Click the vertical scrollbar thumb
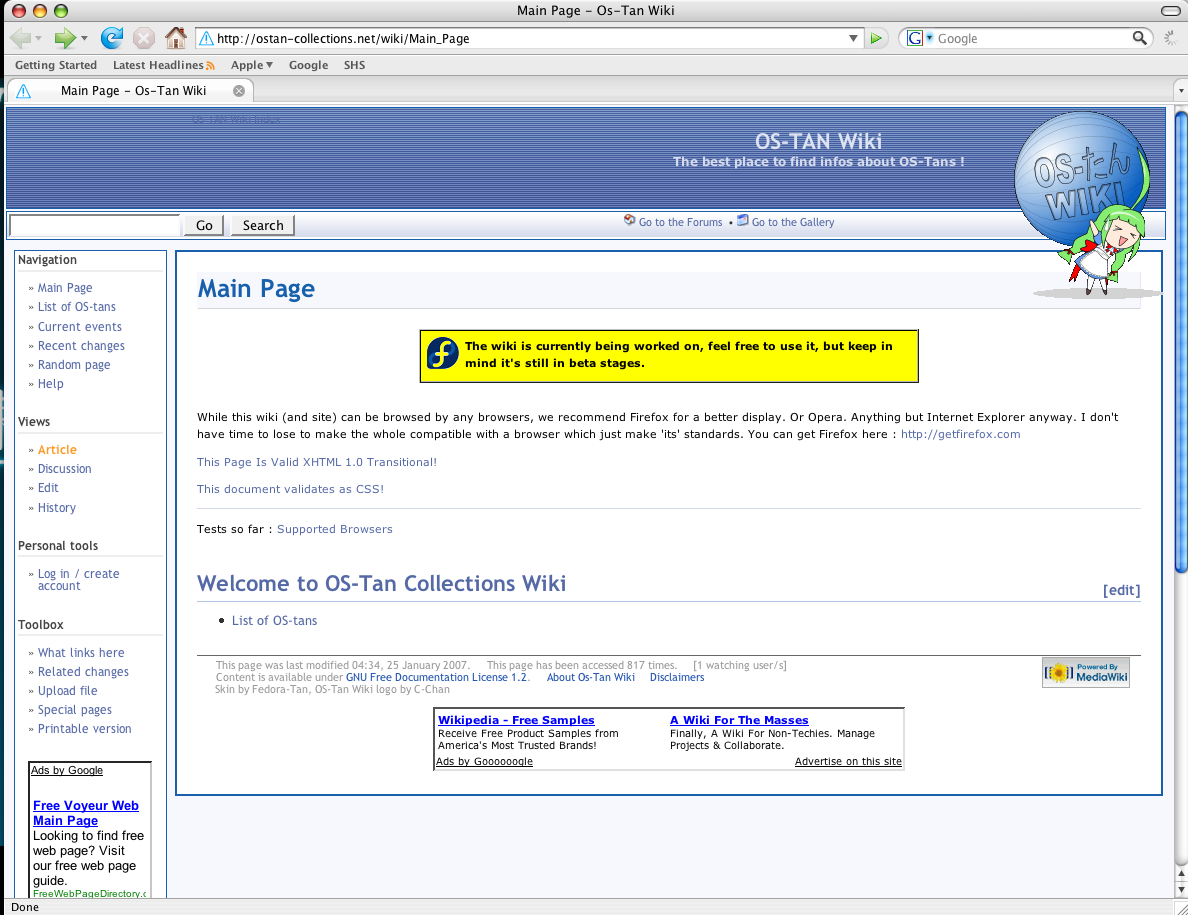Viewport: 1188px width, 915px height. pos(1181,341)
